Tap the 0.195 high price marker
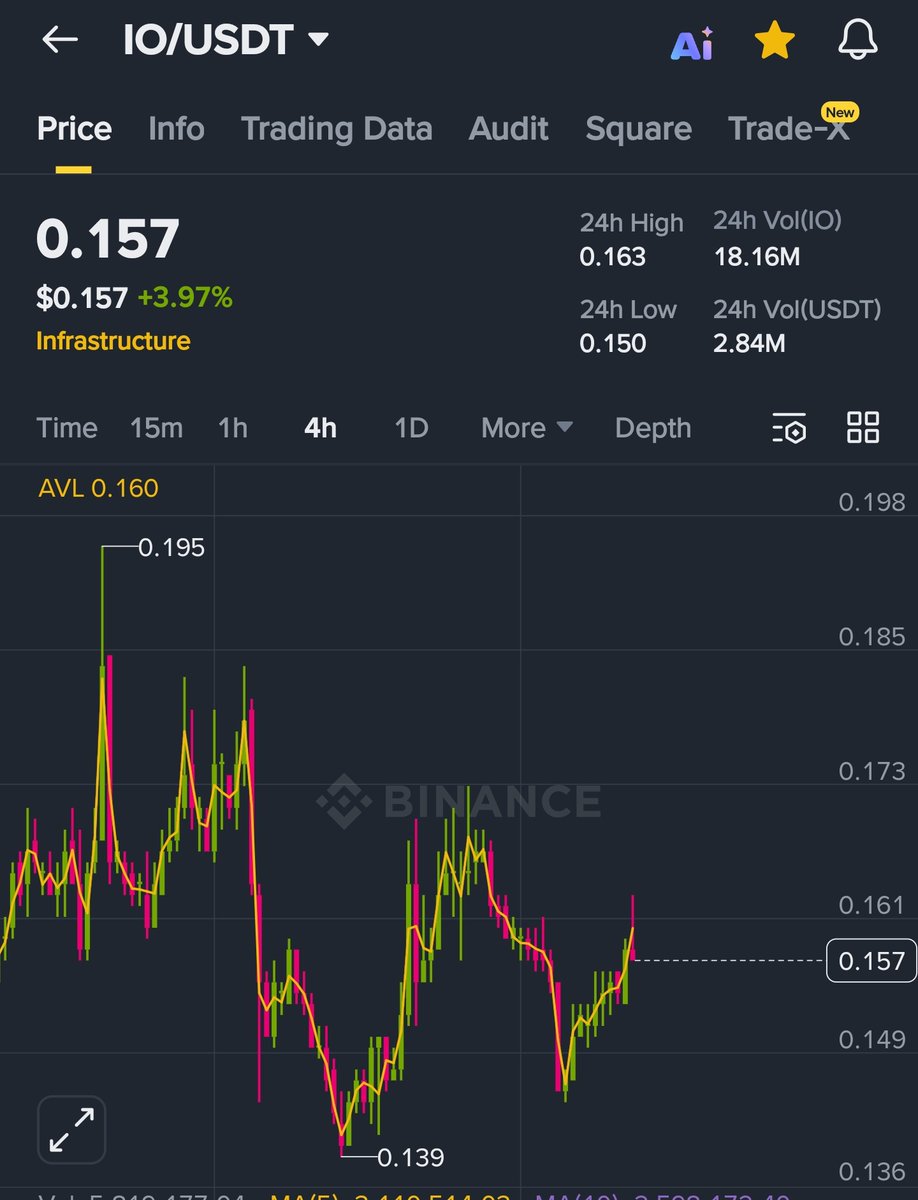Image resolution: width=918 pixels, height=1200 pixels. (171, 547)
